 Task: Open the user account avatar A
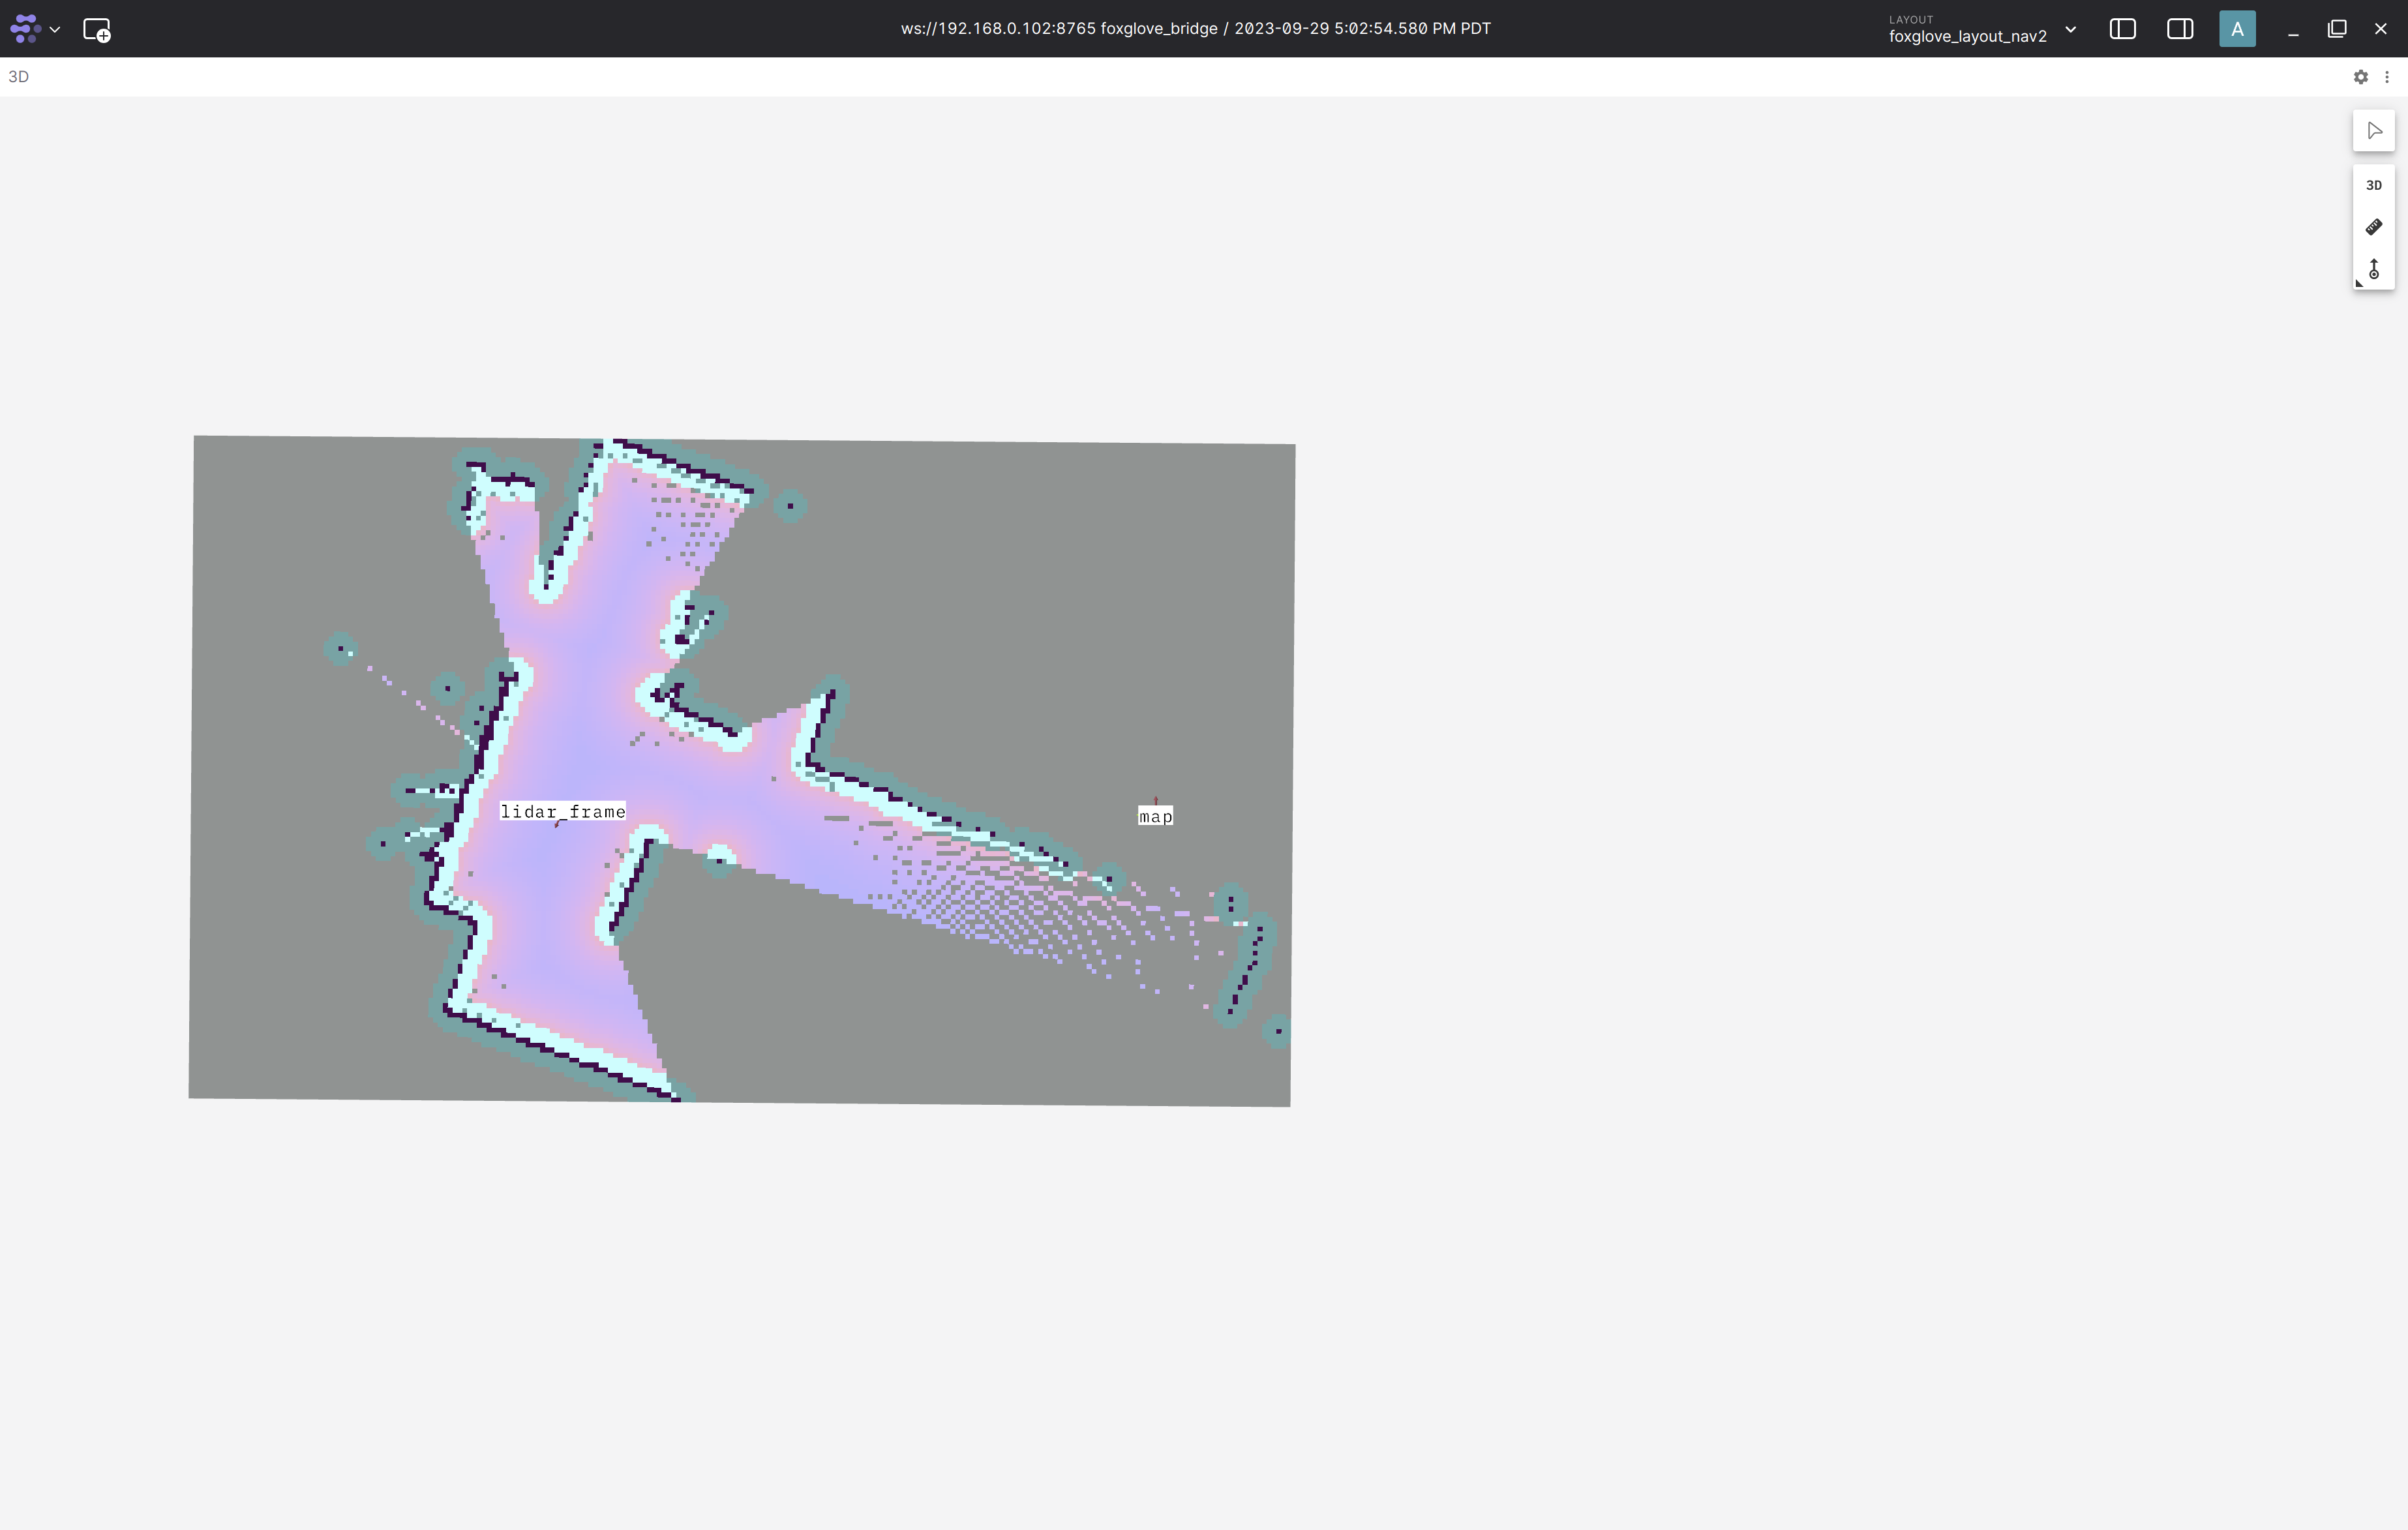[2237, 29]
